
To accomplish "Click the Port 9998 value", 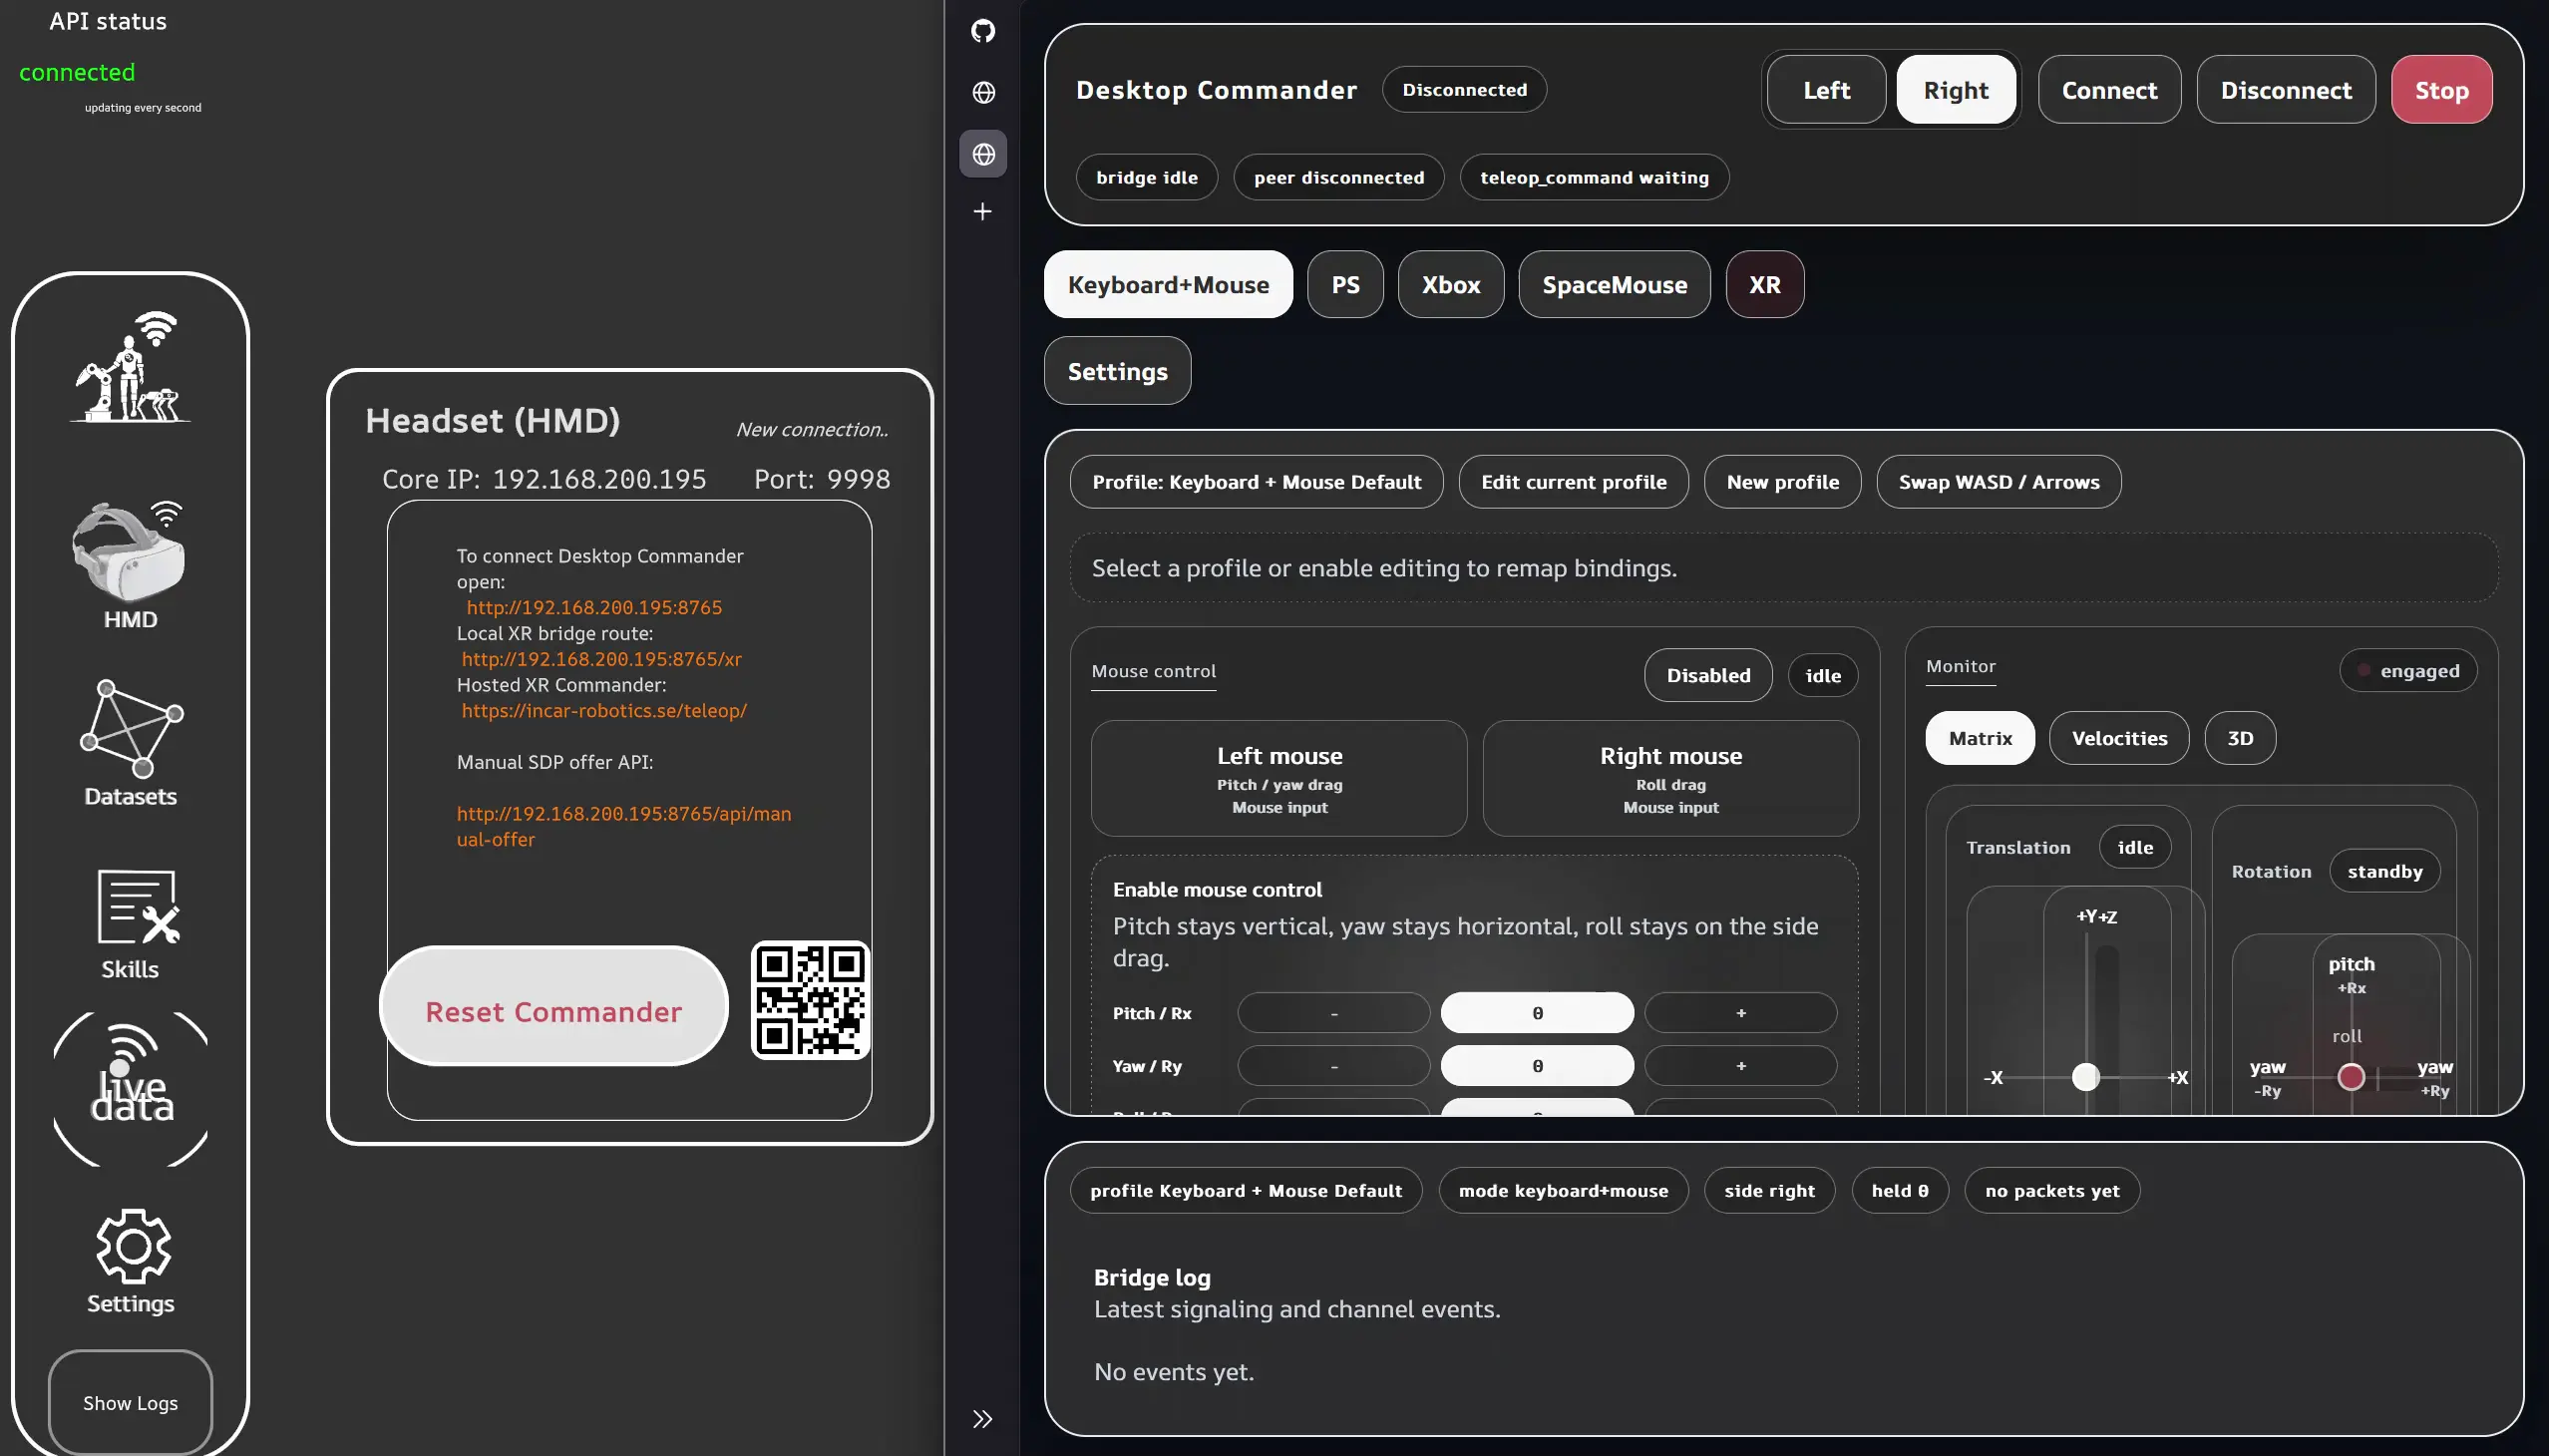I will [858, 480].
